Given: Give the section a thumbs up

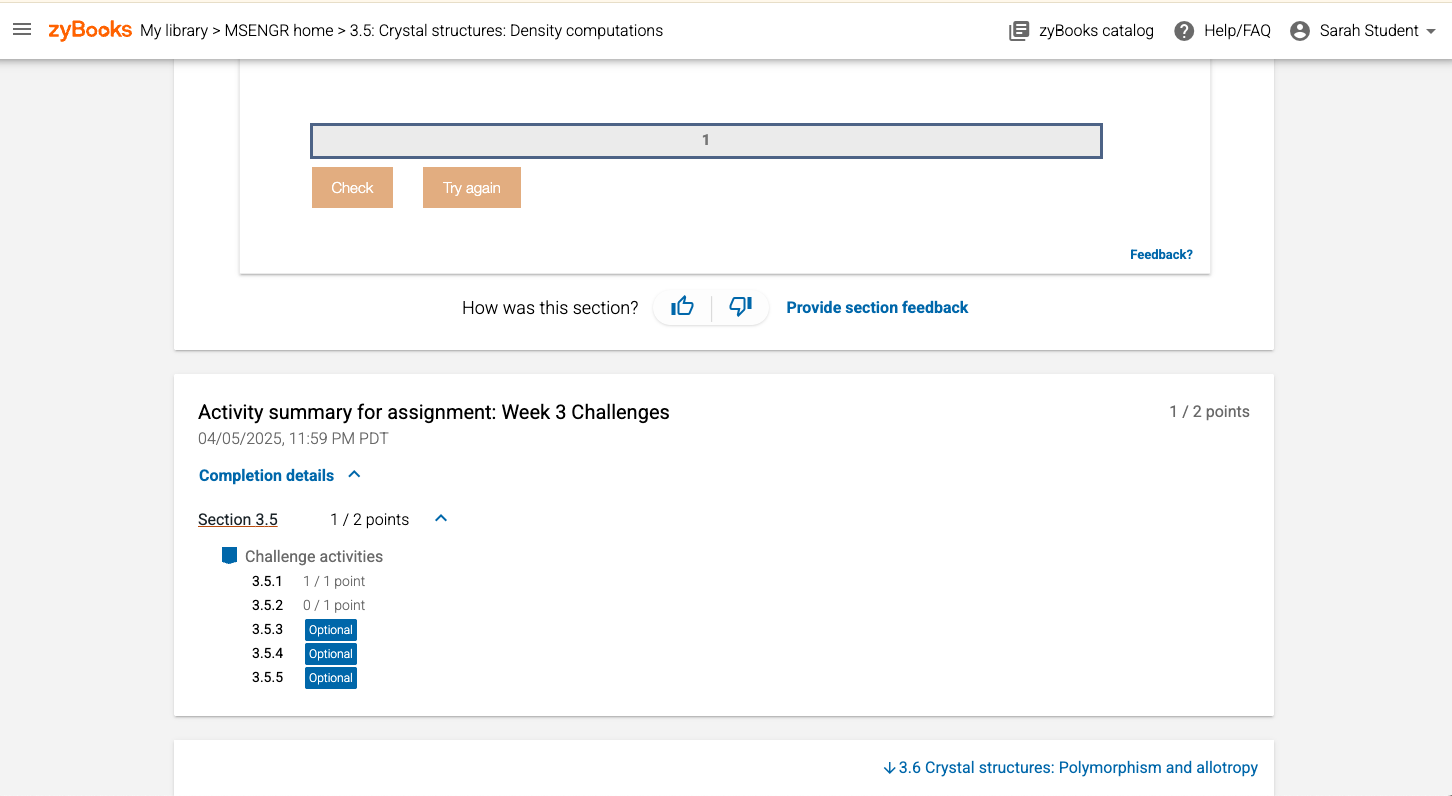Looking at the screenshot, I should point(682,307).
